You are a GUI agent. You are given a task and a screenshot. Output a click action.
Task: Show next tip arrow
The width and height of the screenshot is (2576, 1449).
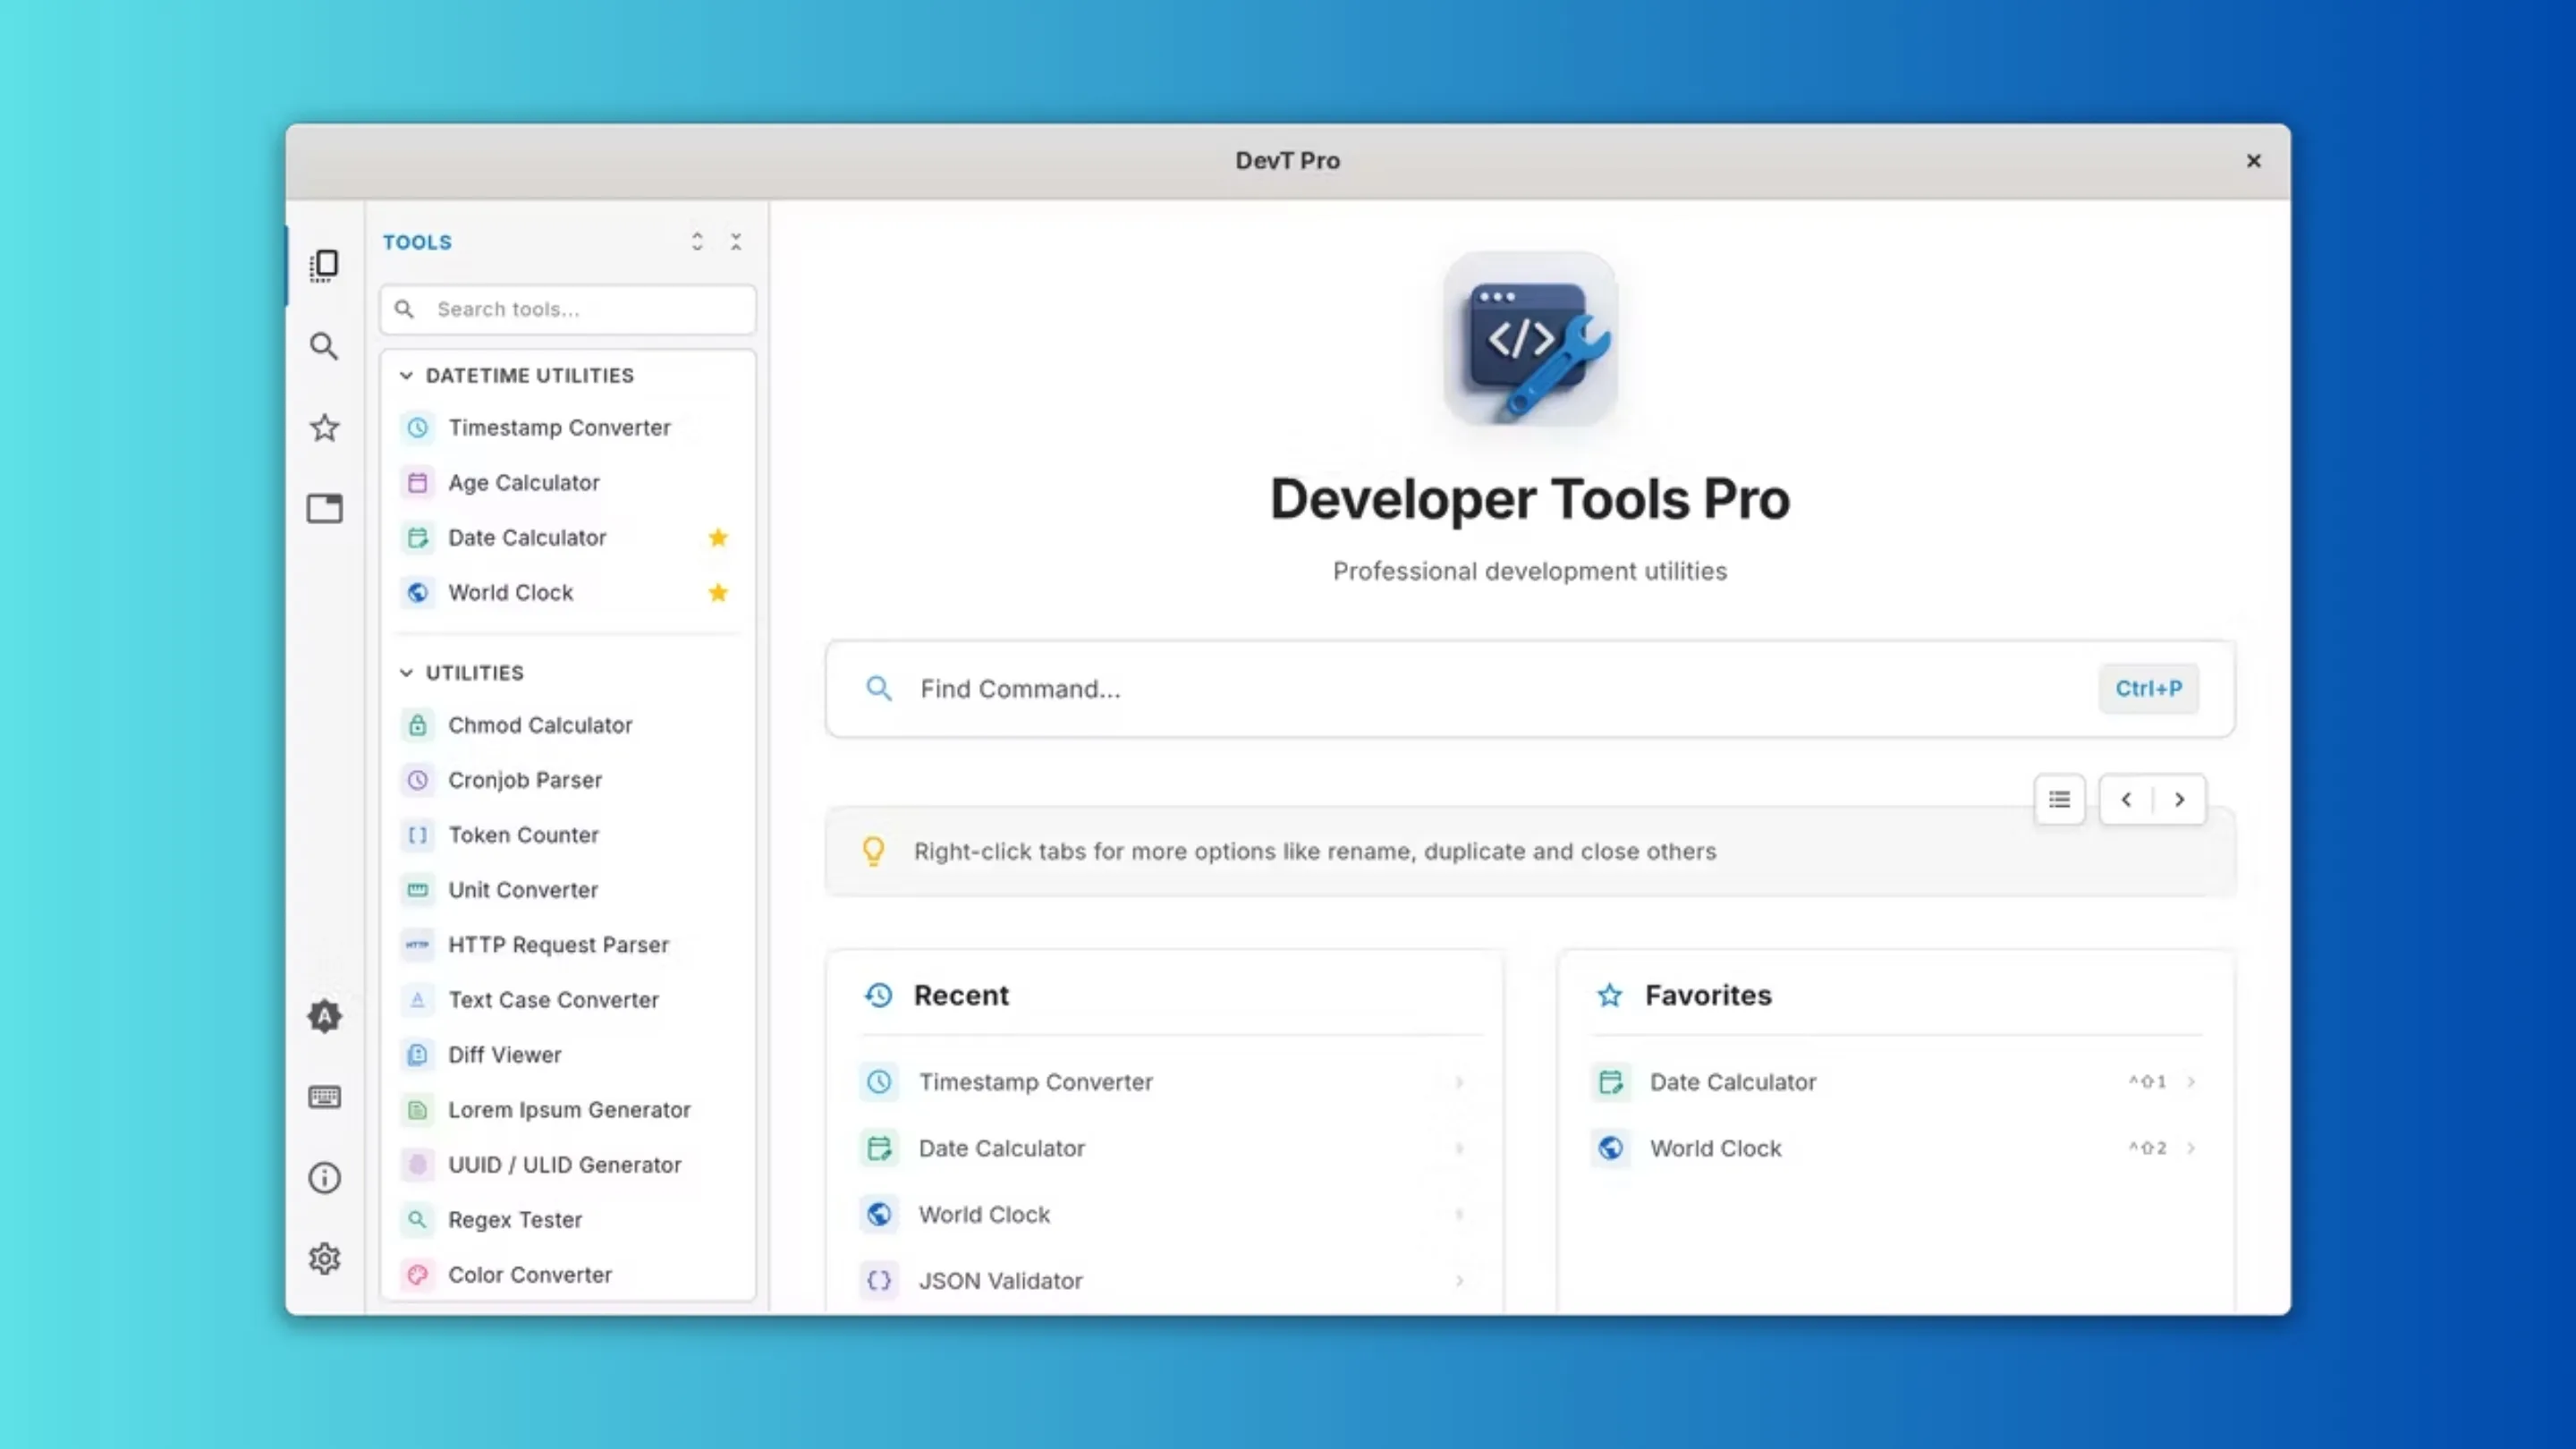click(x=2179, y=800)
